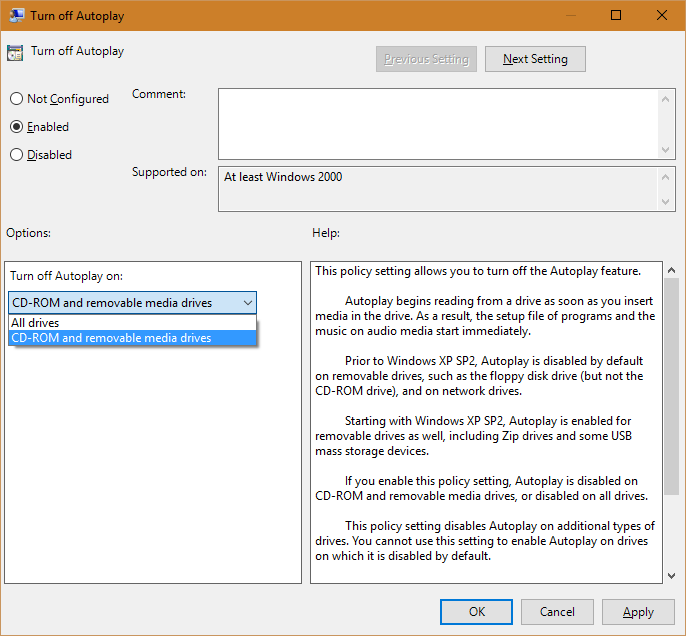Screen dimensions: 686x636
Task: Click the title bar window icon
Action: point(16,15)
